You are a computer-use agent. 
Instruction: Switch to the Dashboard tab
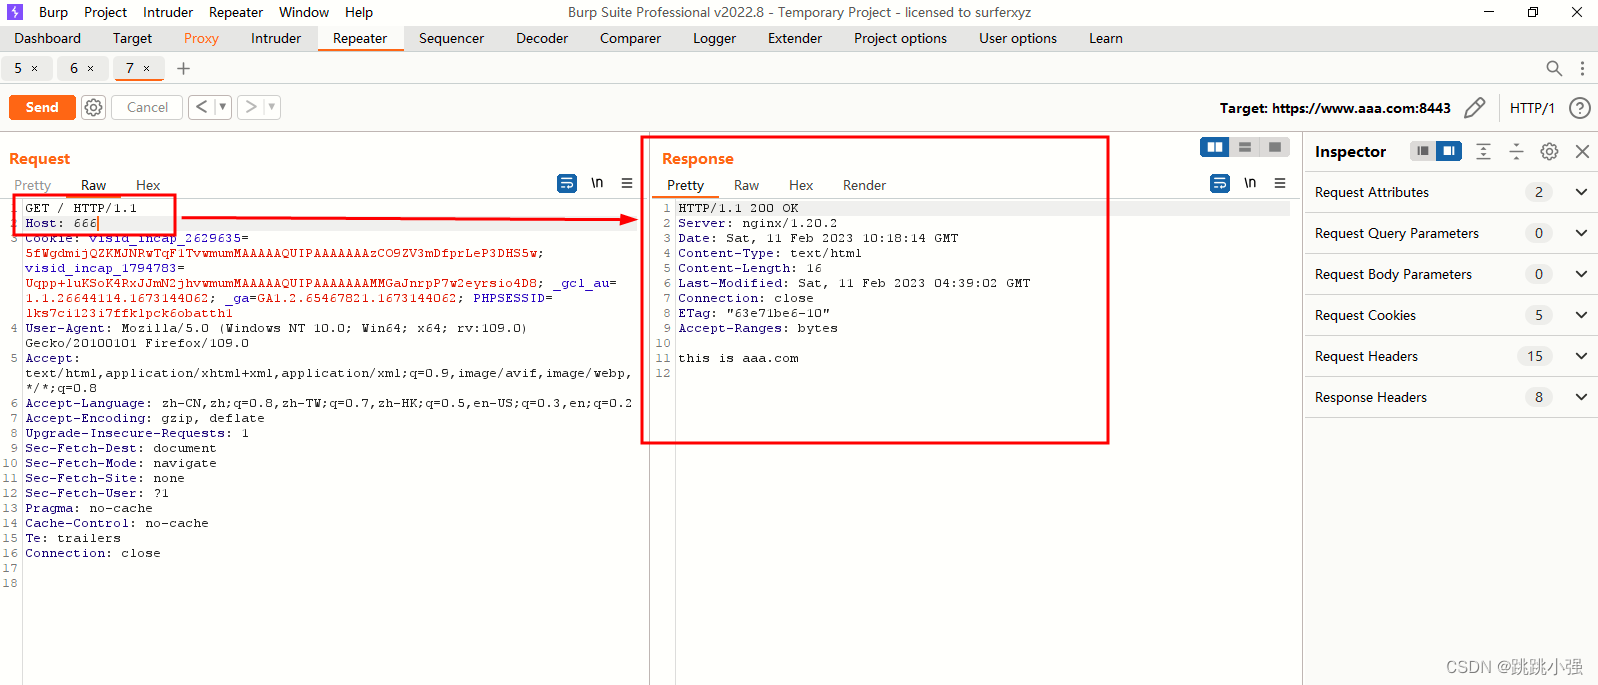click(47, 38)
